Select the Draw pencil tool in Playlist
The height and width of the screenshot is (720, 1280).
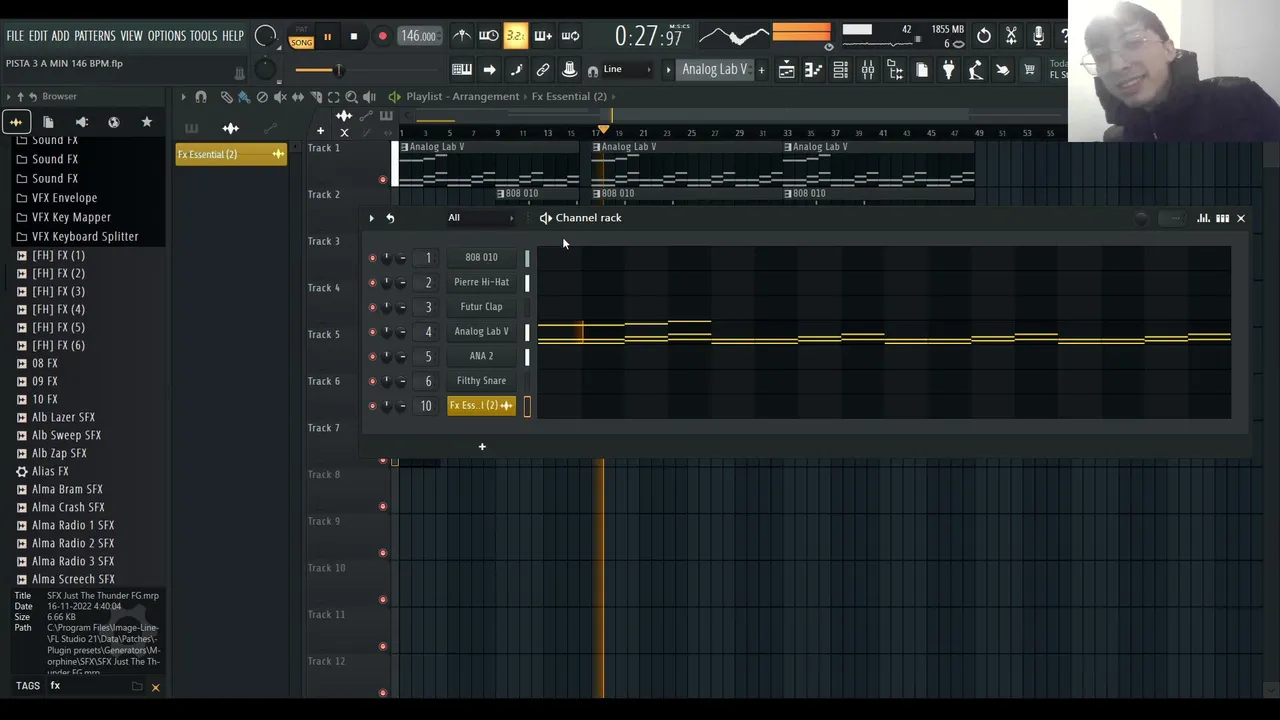click(x=226, y=97)
